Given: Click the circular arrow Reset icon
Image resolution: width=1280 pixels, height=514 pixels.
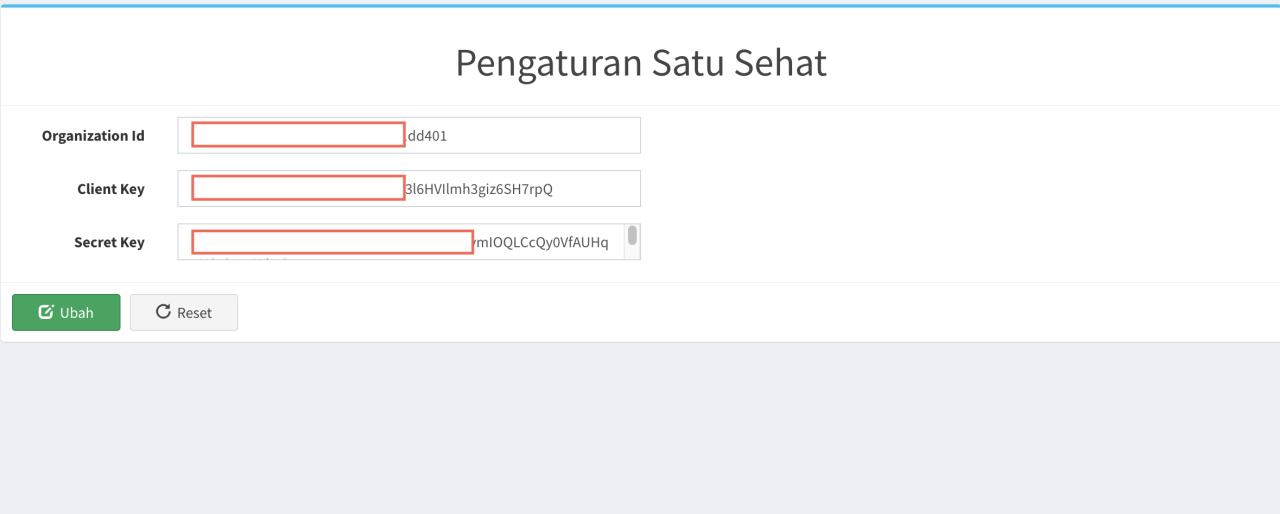Looking at the screenshot, I should coord(163,312).
